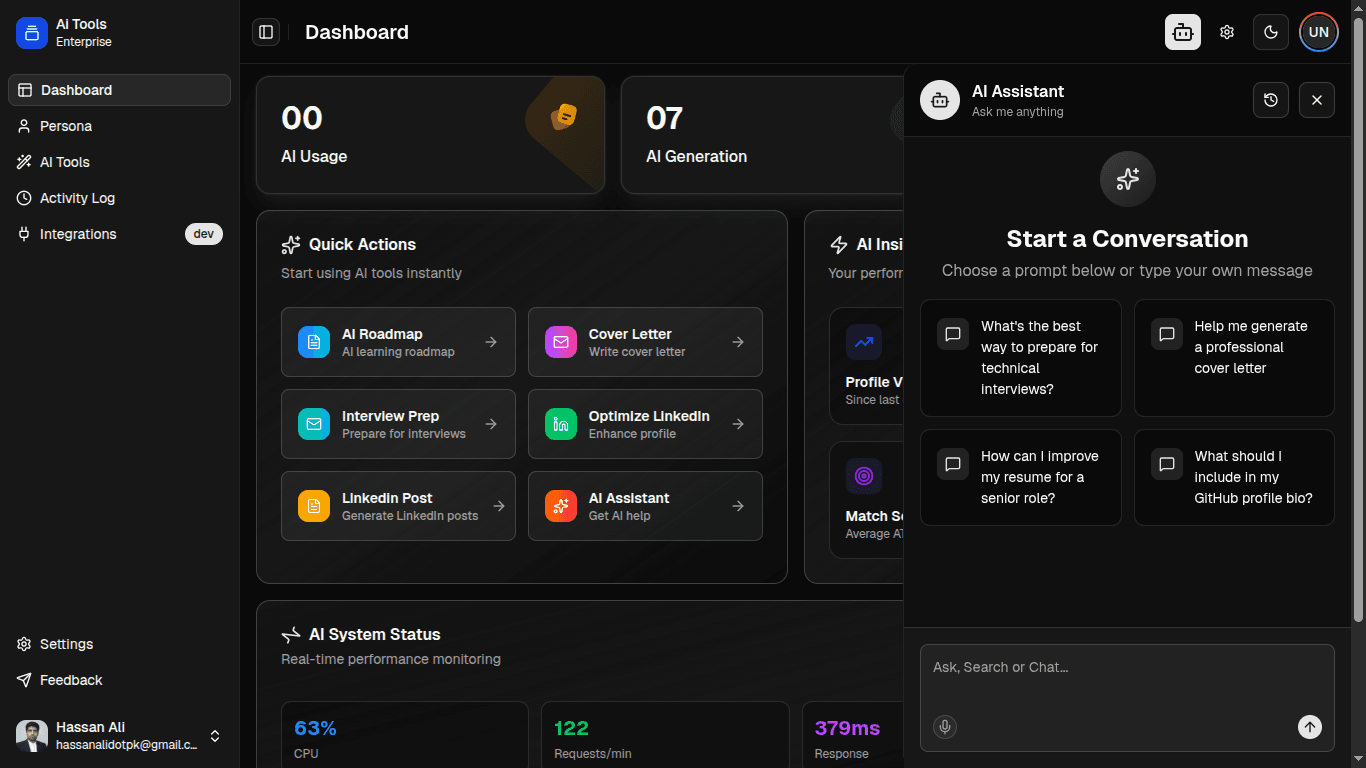Click the Profile trend chart icon
This screenshot has width=1366, height=768.
point(864,342)
